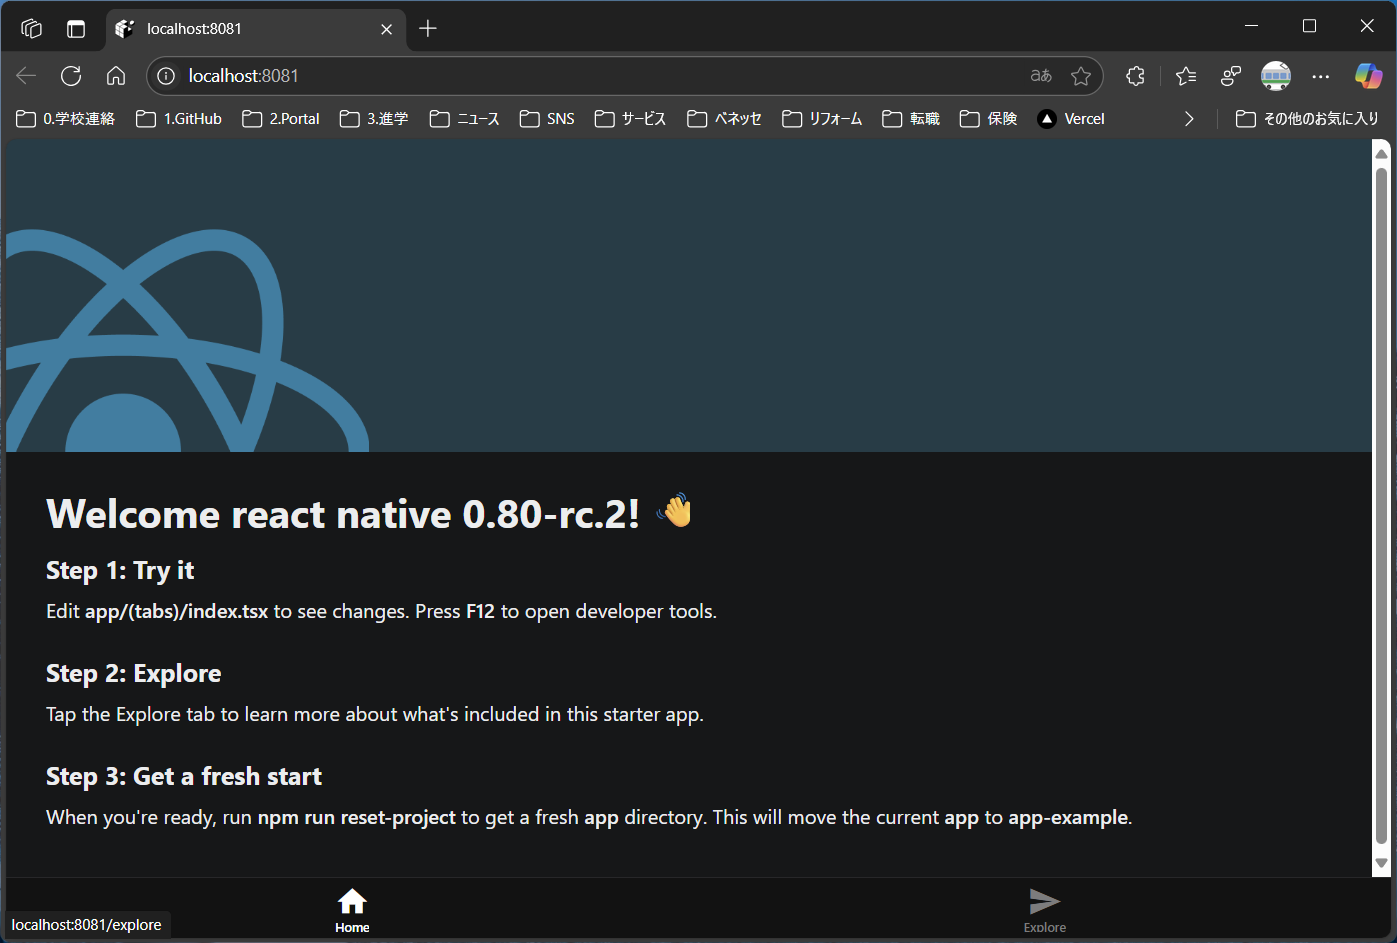
Task: Open the 3.進学 bookmark folder
Action: [374, 119]
